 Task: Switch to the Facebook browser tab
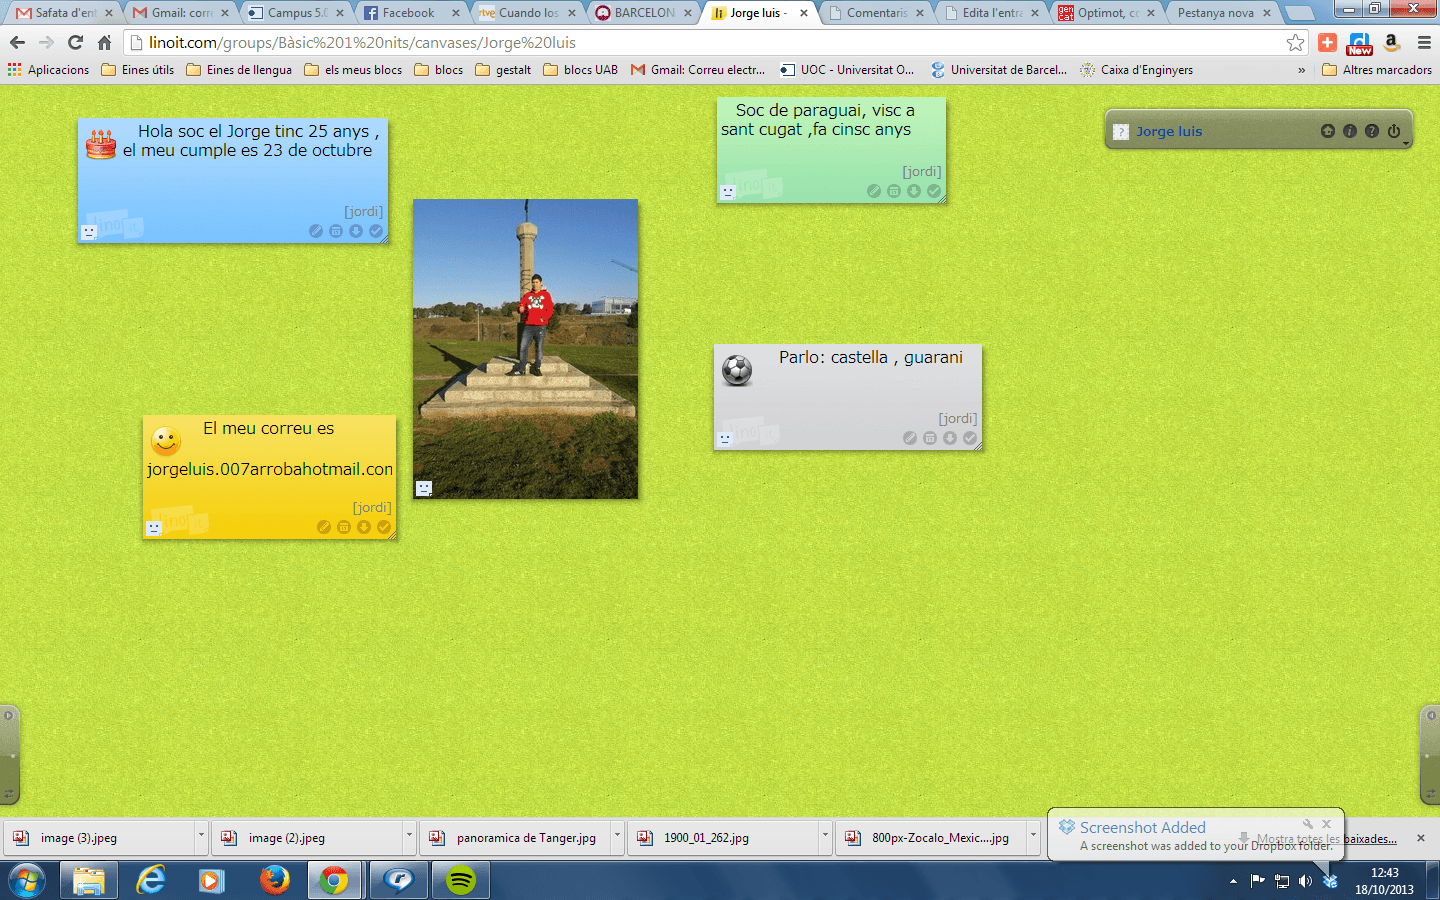(408, 13)
